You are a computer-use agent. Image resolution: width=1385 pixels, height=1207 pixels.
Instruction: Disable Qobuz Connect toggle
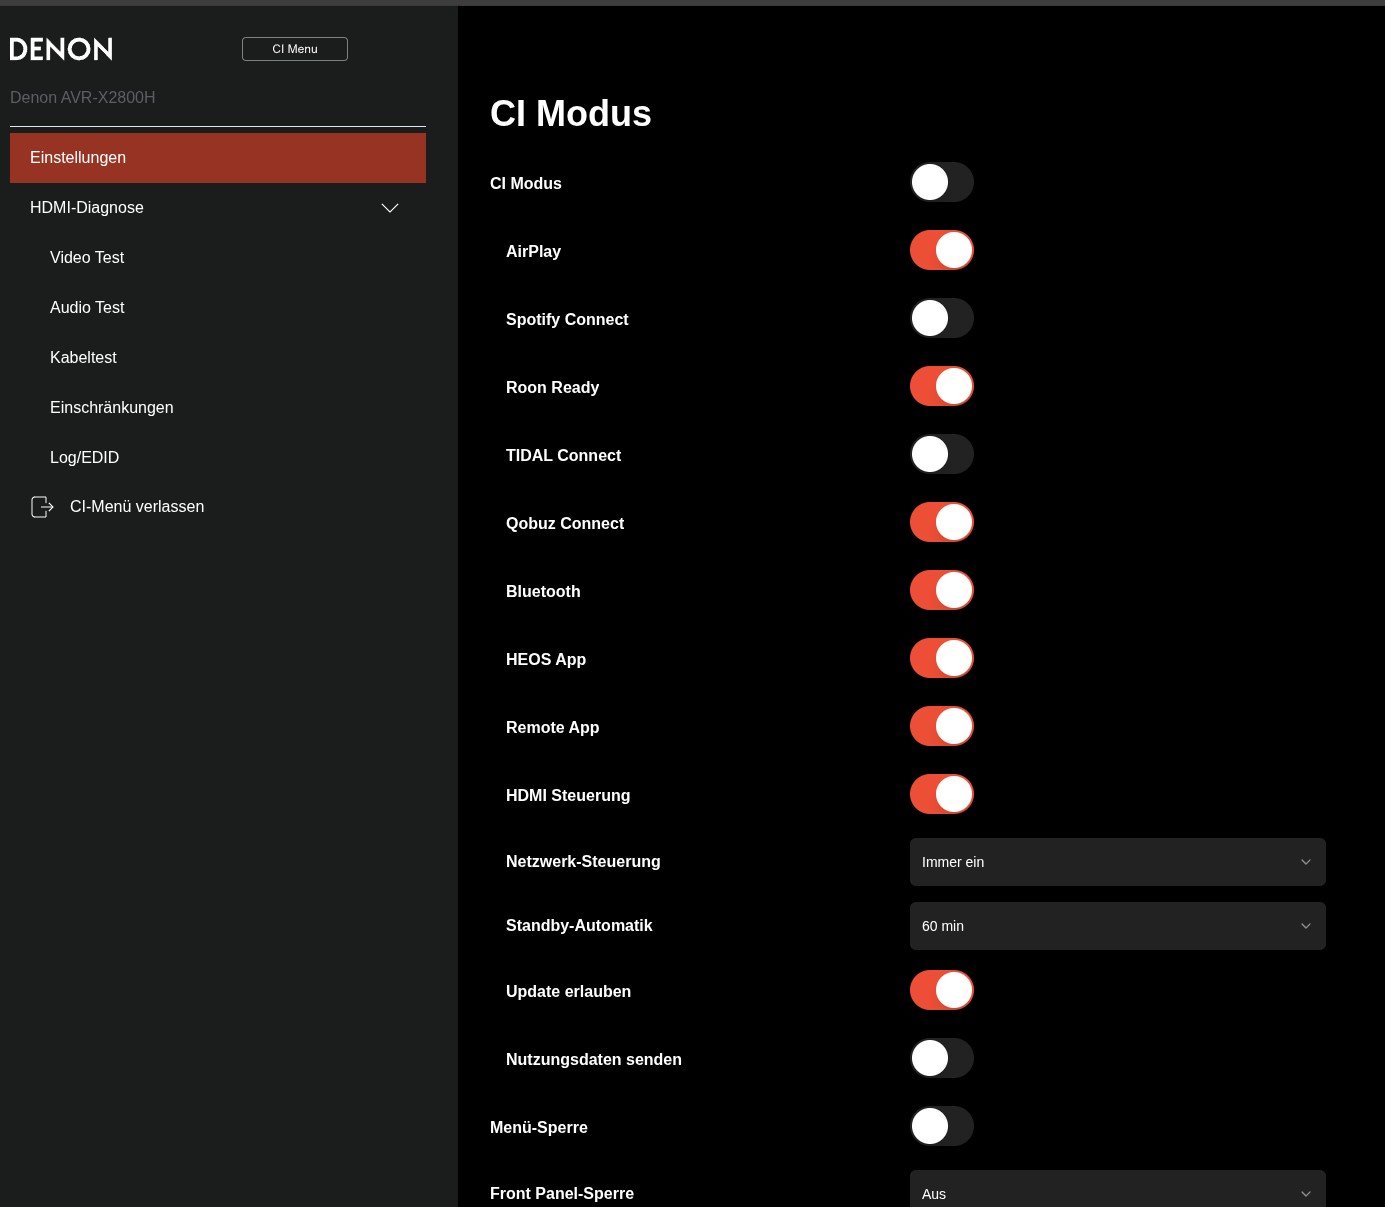click(x=942, y=522)
